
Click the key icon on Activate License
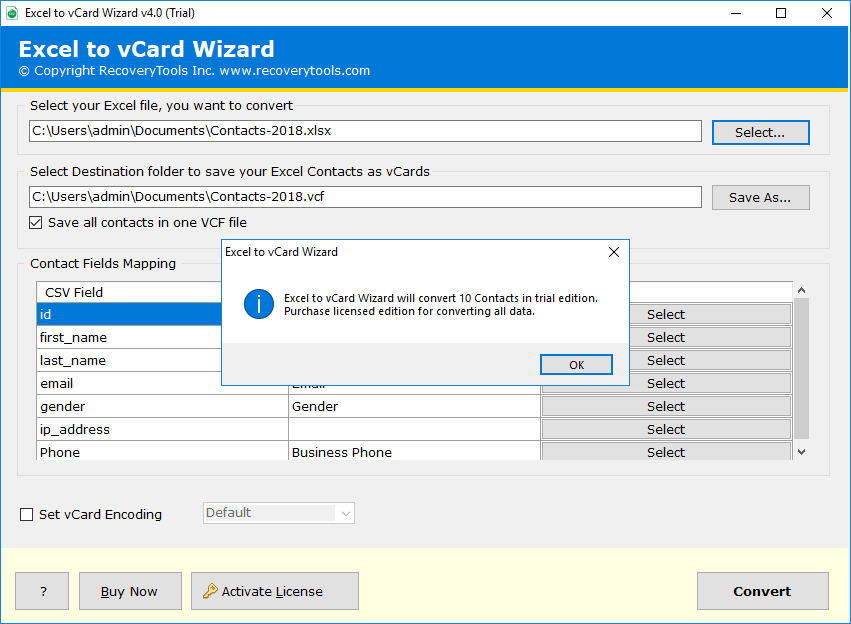click(210, 591)
